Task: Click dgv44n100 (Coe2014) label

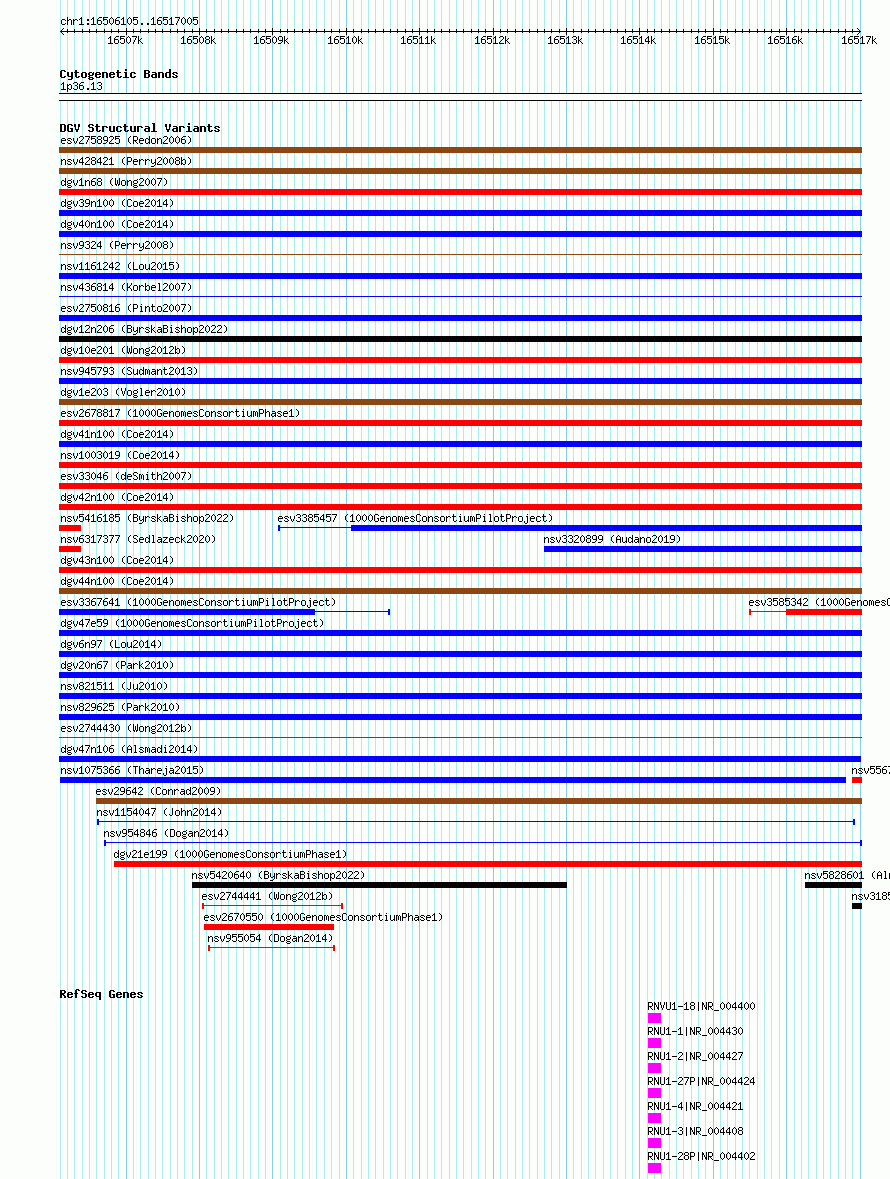Action: click(x=117, y=583)
